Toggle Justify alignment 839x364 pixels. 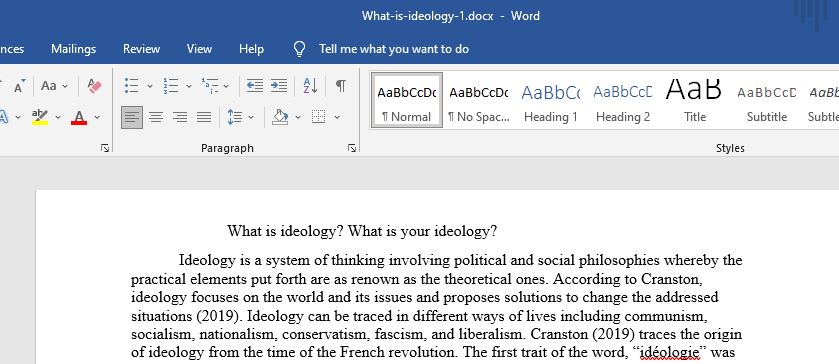tap(204, 117)
